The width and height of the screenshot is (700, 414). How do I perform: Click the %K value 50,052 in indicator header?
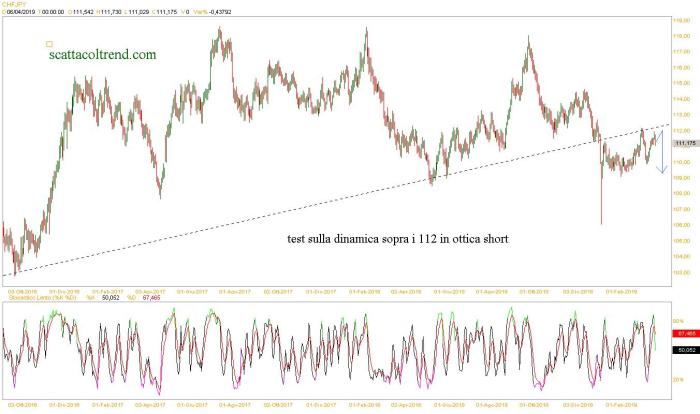coord(111,297)
